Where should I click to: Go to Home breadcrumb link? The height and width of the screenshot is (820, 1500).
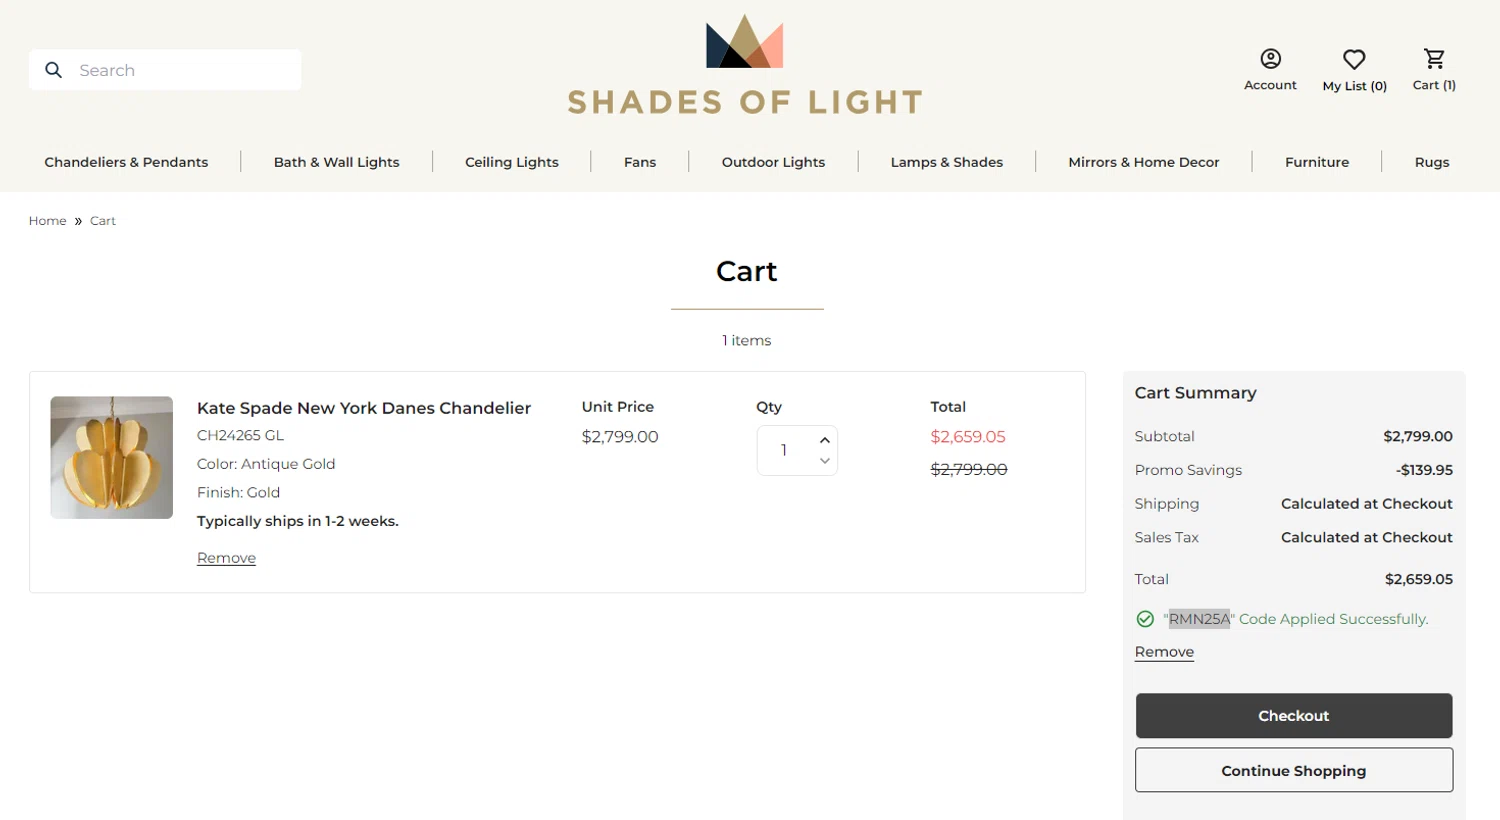coord(47,221)
